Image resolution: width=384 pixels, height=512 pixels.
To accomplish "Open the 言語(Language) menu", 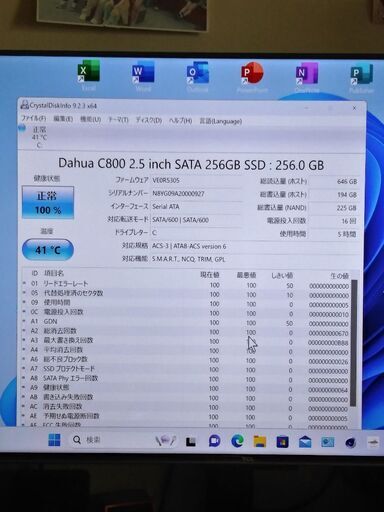I will [220, 121].
